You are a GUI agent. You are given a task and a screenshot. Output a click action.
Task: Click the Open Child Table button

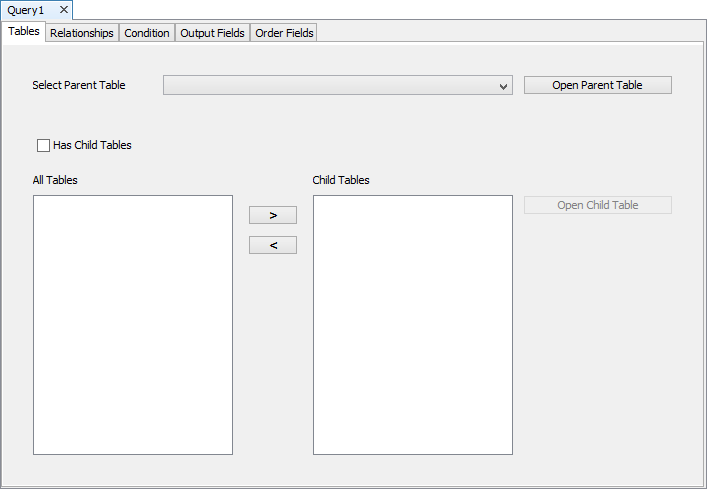tap(597, 205)
